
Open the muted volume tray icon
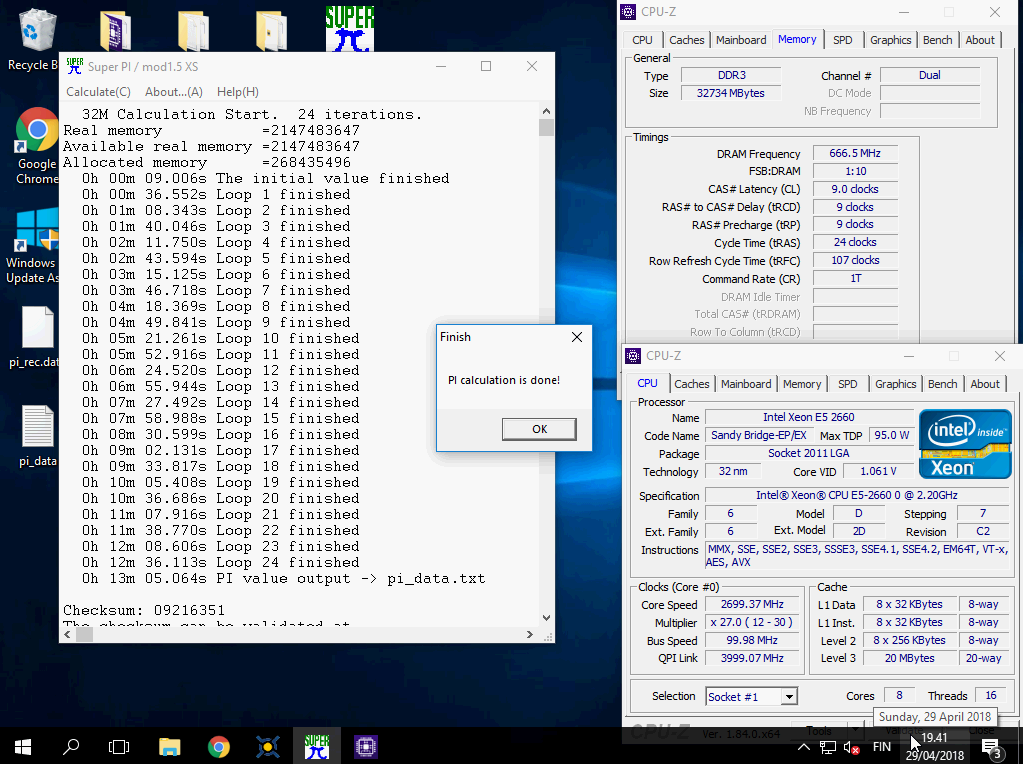851,747
